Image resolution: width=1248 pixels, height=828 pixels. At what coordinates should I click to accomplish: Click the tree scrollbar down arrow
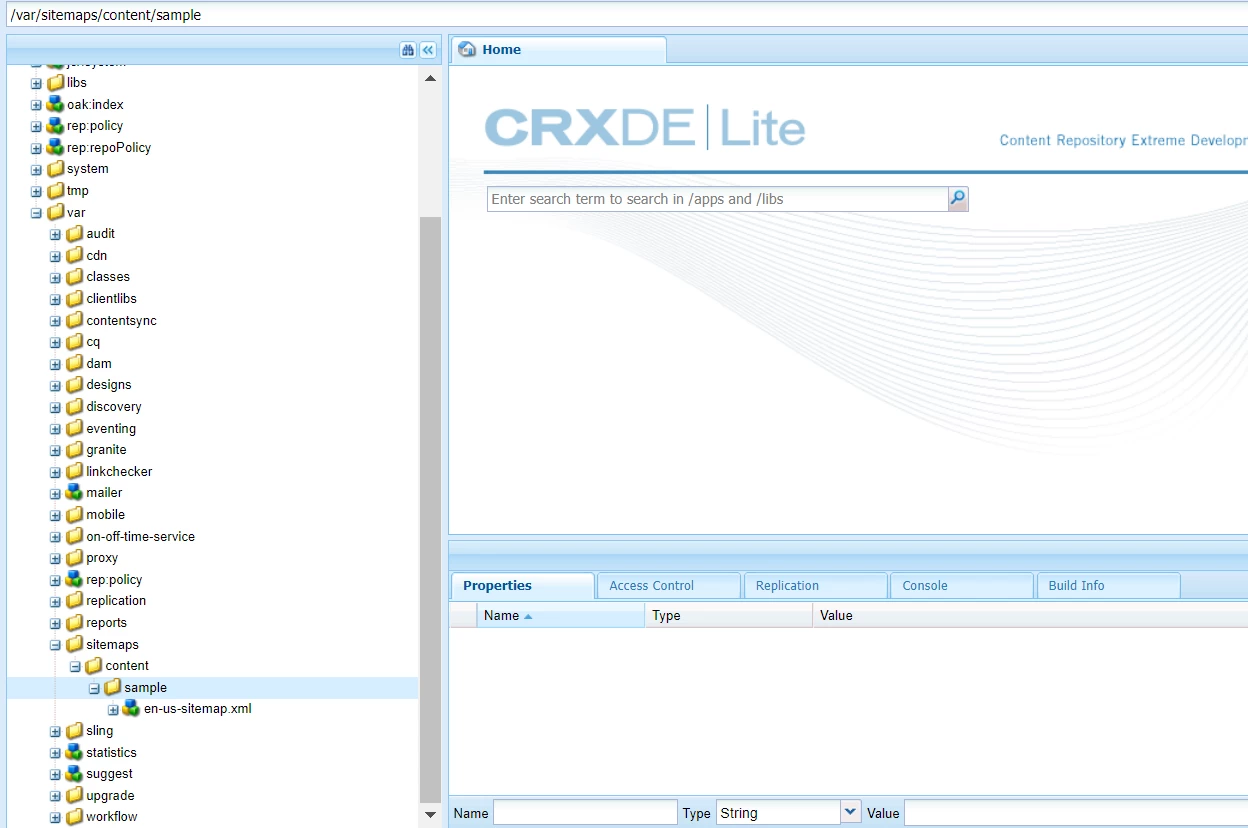coord(430,815)
